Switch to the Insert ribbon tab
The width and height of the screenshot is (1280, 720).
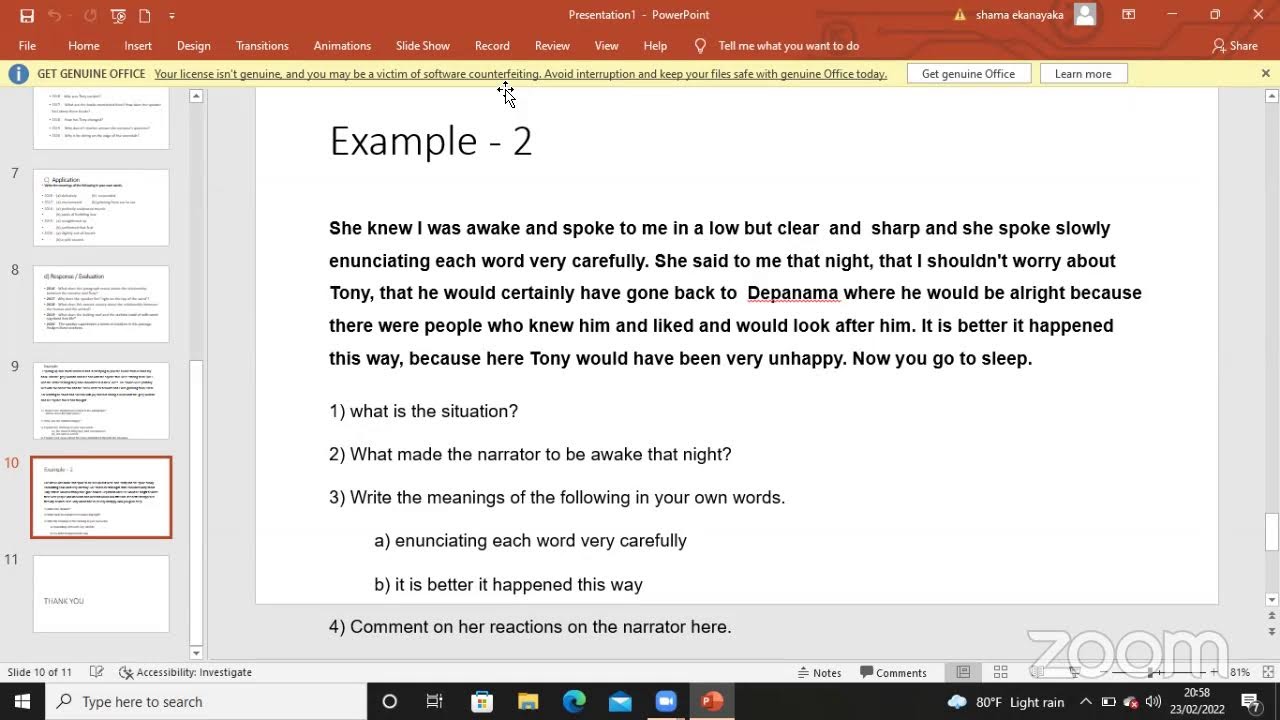click(138, 46)
